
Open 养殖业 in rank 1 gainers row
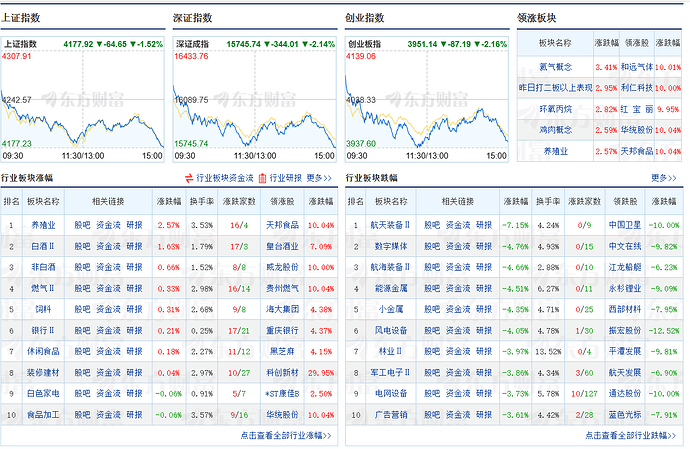point(43,225)
